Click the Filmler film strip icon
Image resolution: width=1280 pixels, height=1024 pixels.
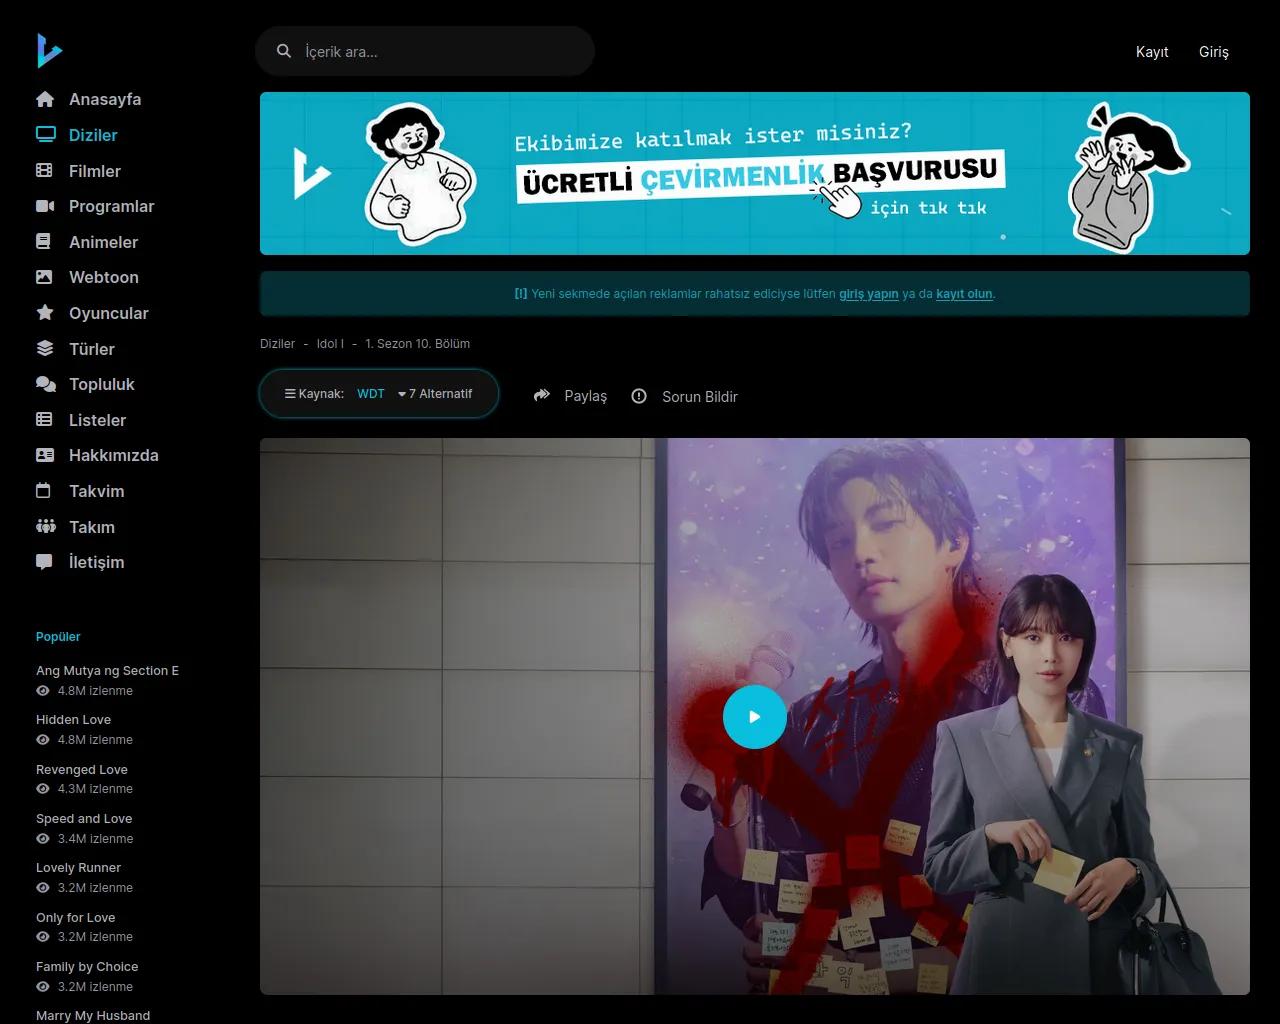tap(45, 171)
